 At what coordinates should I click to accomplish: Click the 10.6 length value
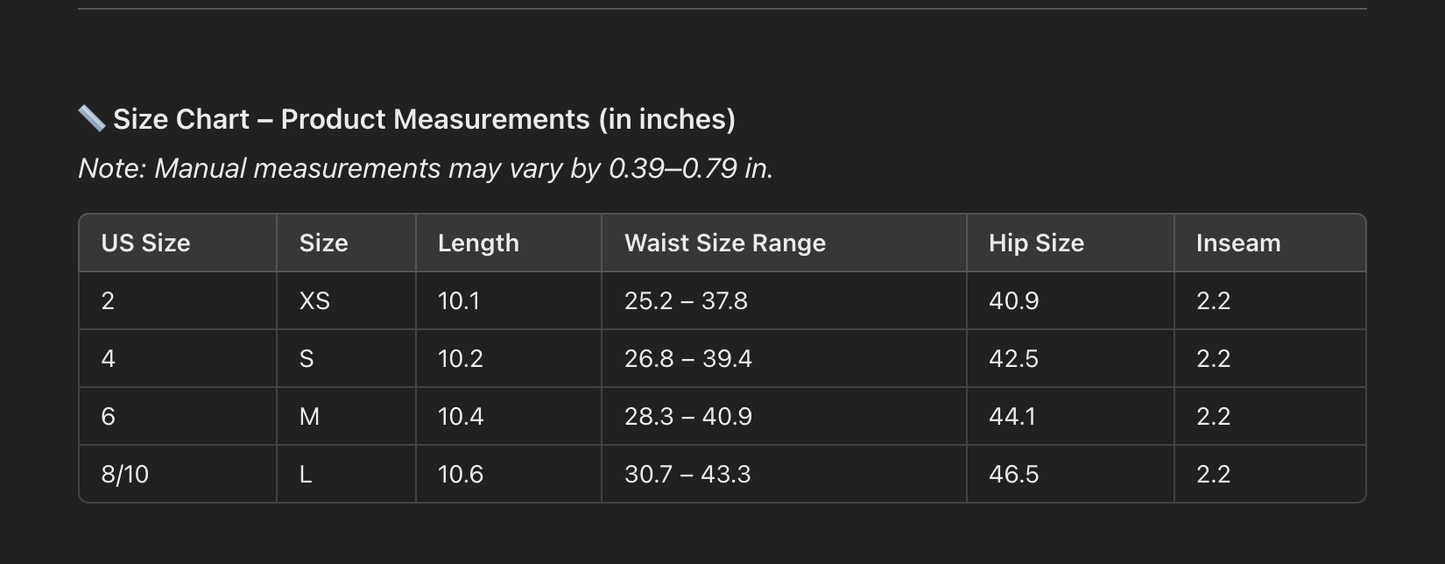pyautogui.click(x=461, y=474)
